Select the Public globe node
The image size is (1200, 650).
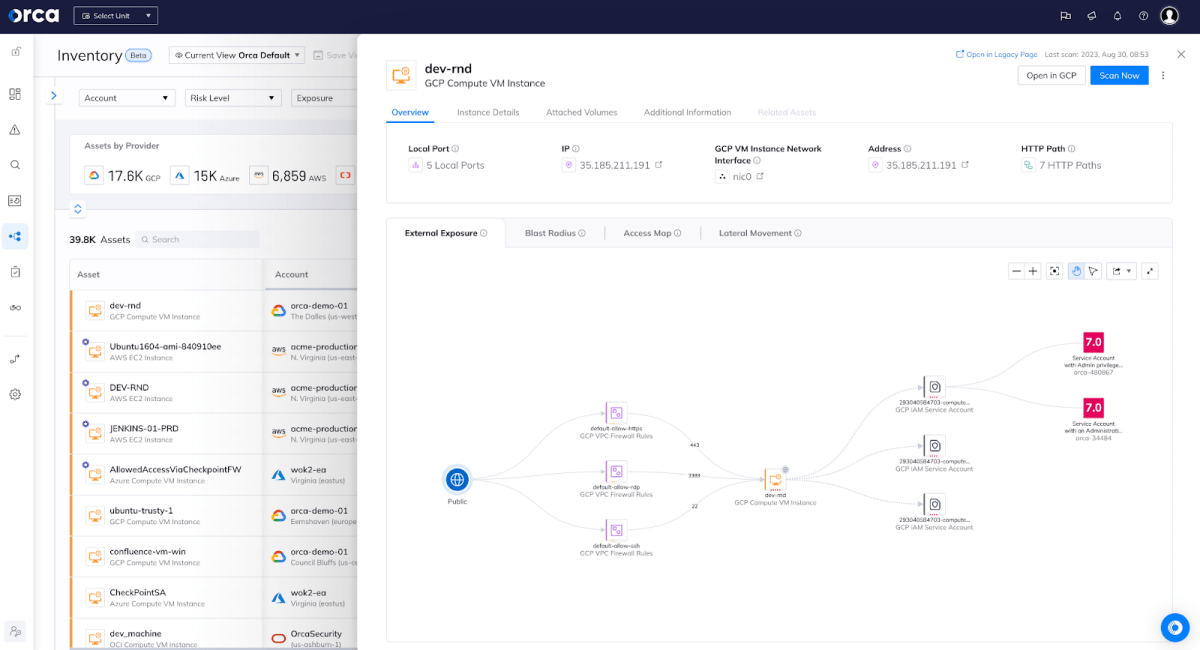pyautogui.click(x=457, y=480)
